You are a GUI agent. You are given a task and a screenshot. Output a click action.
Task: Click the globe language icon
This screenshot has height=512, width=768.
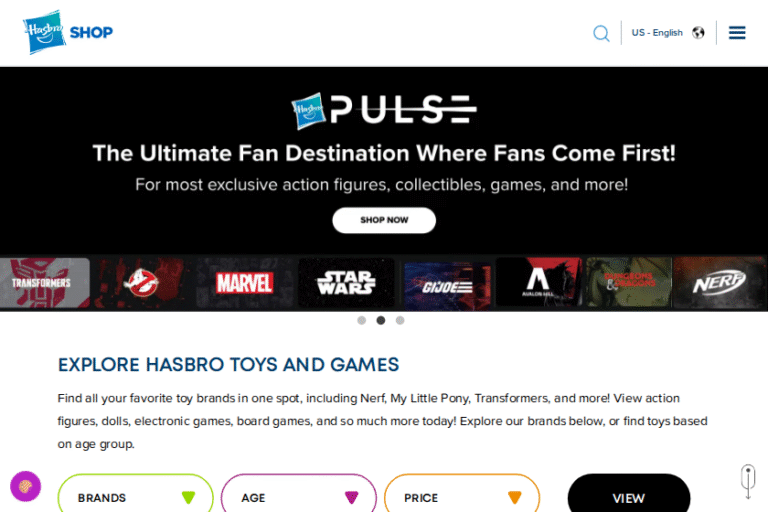tap(698, 33)
